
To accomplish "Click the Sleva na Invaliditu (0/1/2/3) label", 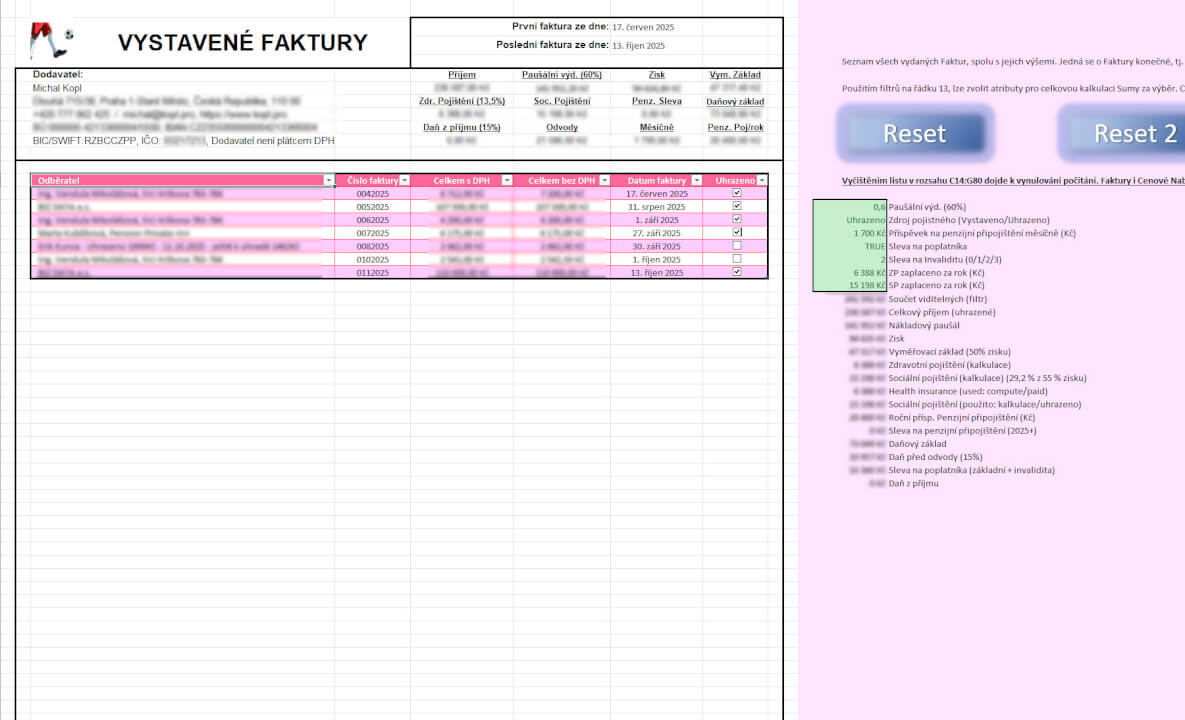I will click(x=945, y=259).
